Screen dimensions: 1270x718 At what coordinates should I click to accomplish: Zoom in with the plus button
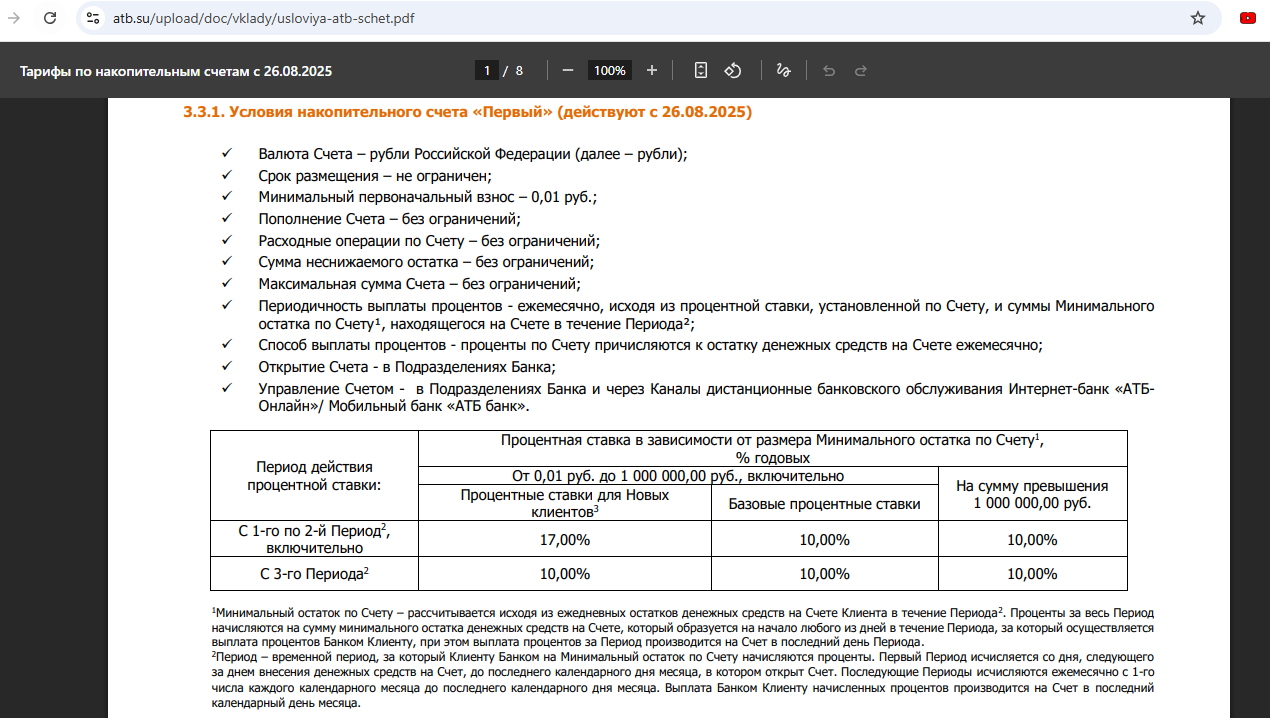tap(652, 70)
